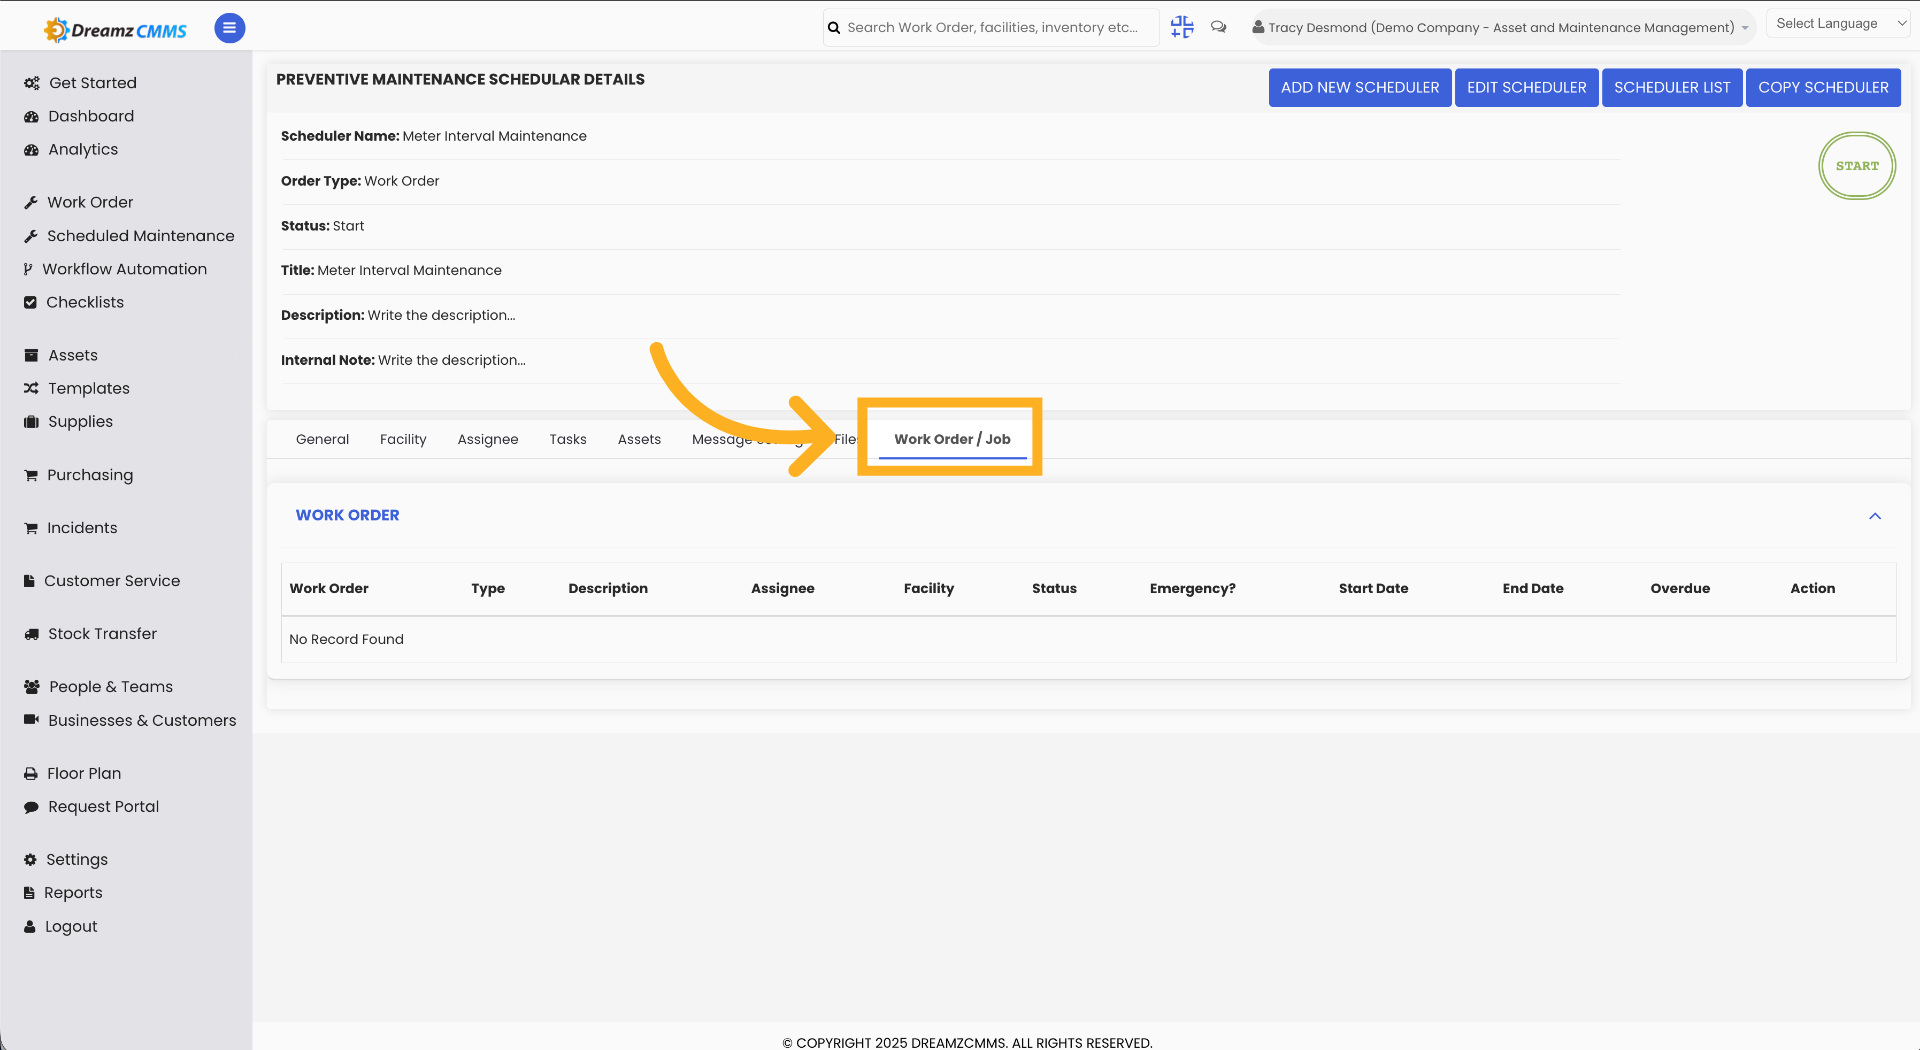This screenshot has height=1050, width=1920.
Task: Select the Work Order / Job tab
Action: [952, 439]
